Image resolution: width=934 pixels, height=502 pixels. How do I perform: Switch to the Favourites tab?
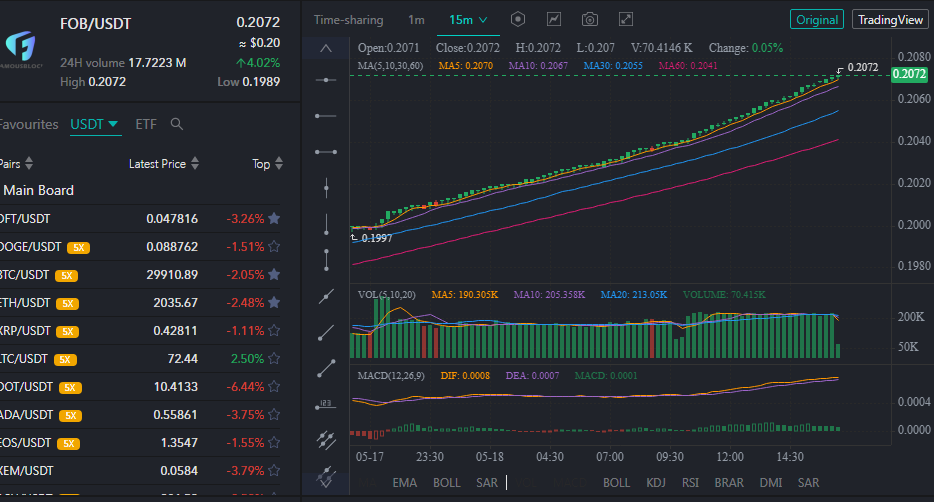(29, 124)
